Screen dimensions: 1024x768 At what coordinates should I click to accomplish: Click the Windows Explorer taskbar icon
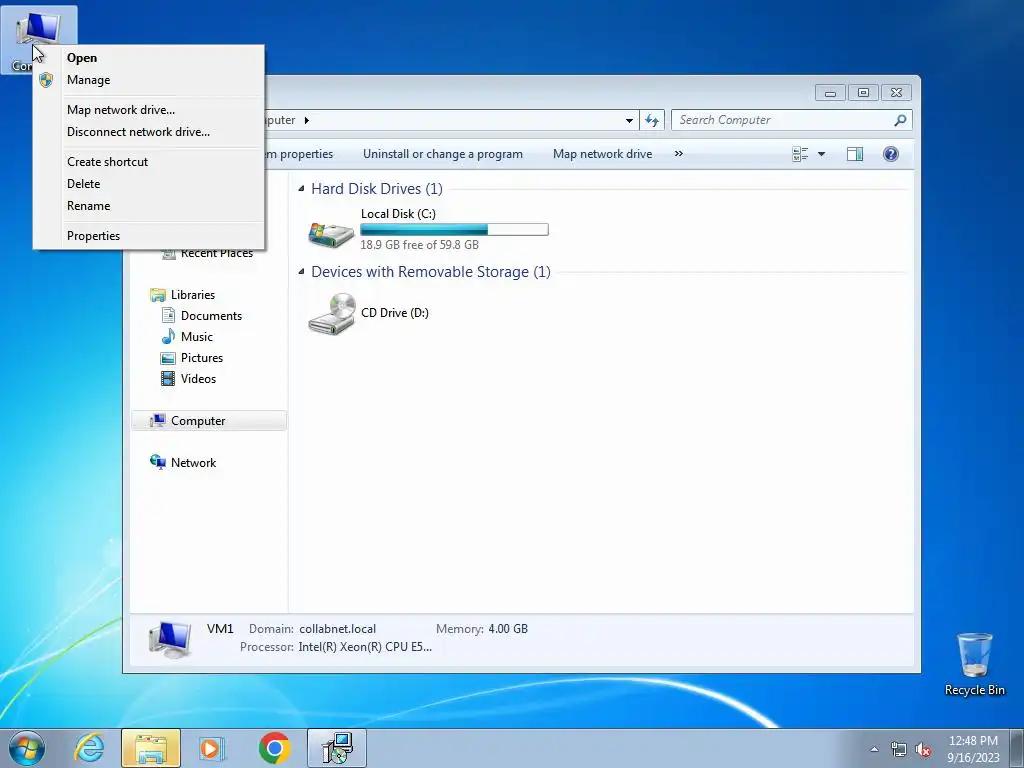151,748
